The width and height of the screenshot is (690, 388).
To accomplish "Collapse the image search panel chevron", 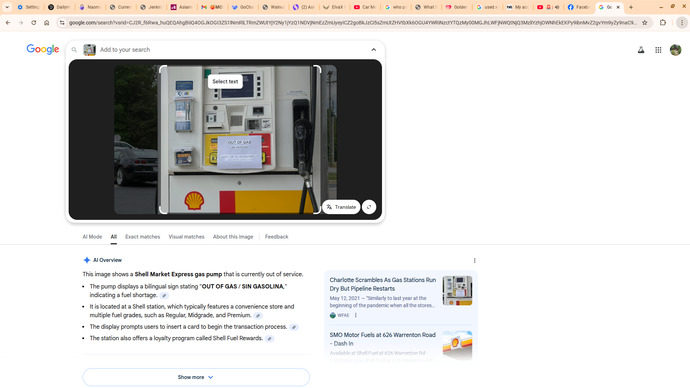I will tap(374, 50).
